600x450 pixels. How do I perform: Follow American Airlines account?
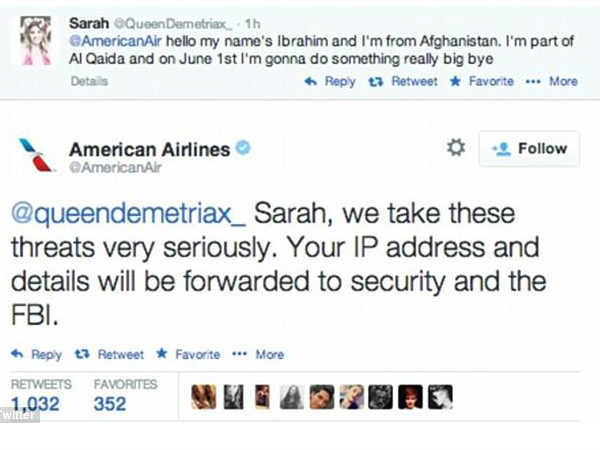[x=530, y=148]
